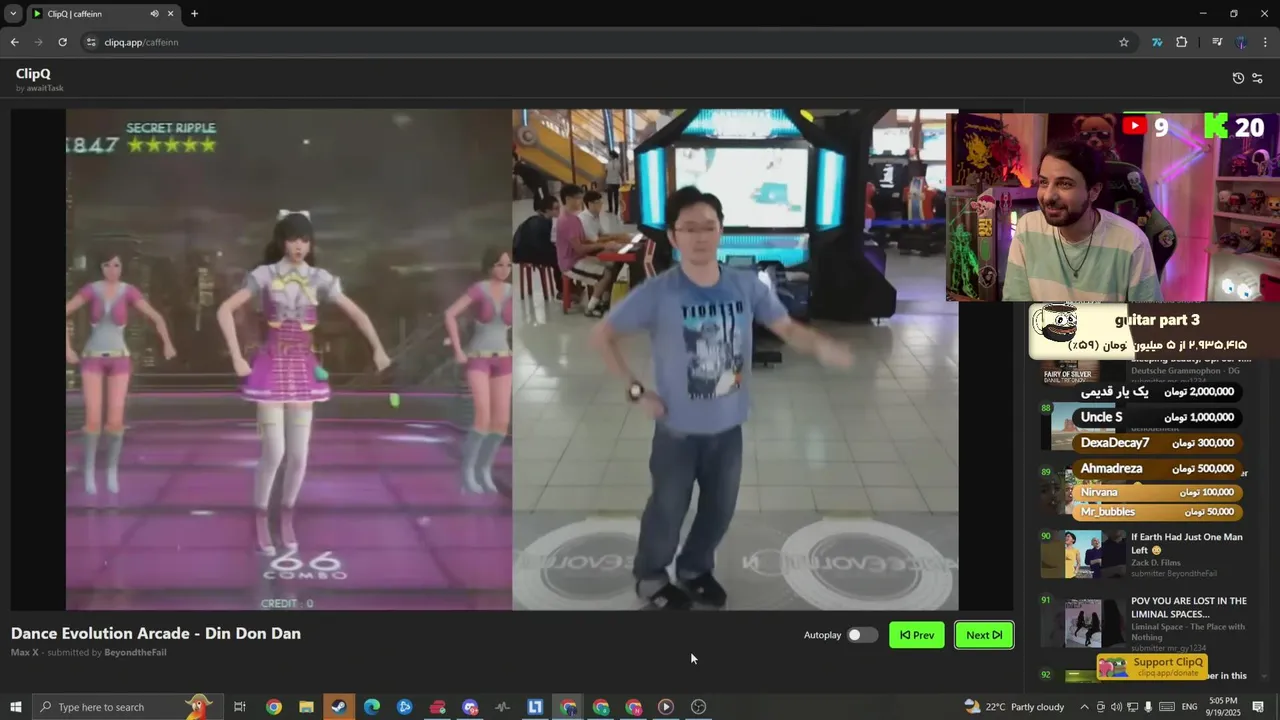
Task: Reload the clipq.app page
Action: coord(62,42)
